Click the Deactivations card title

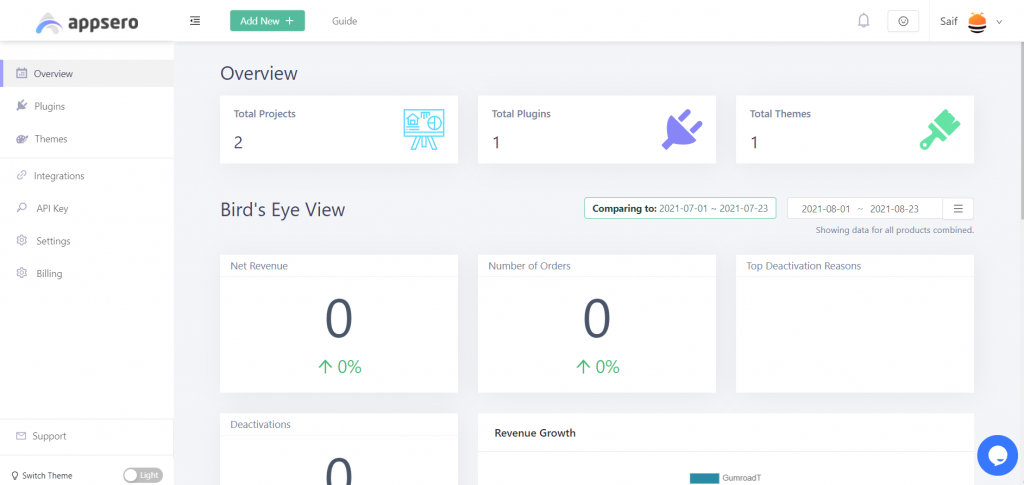(x=261, y=424)
